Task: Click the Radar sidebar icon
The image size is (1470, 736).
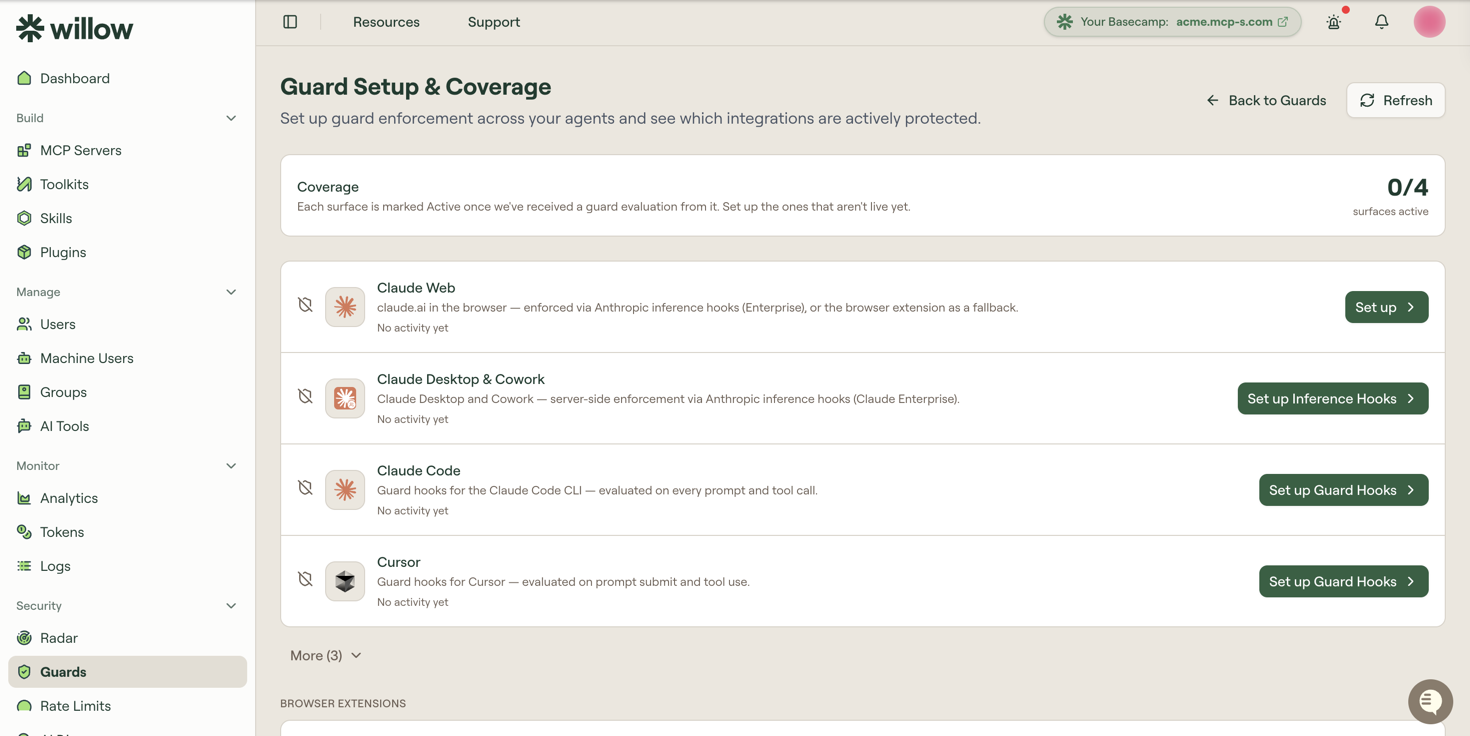Action: point(24,638)
